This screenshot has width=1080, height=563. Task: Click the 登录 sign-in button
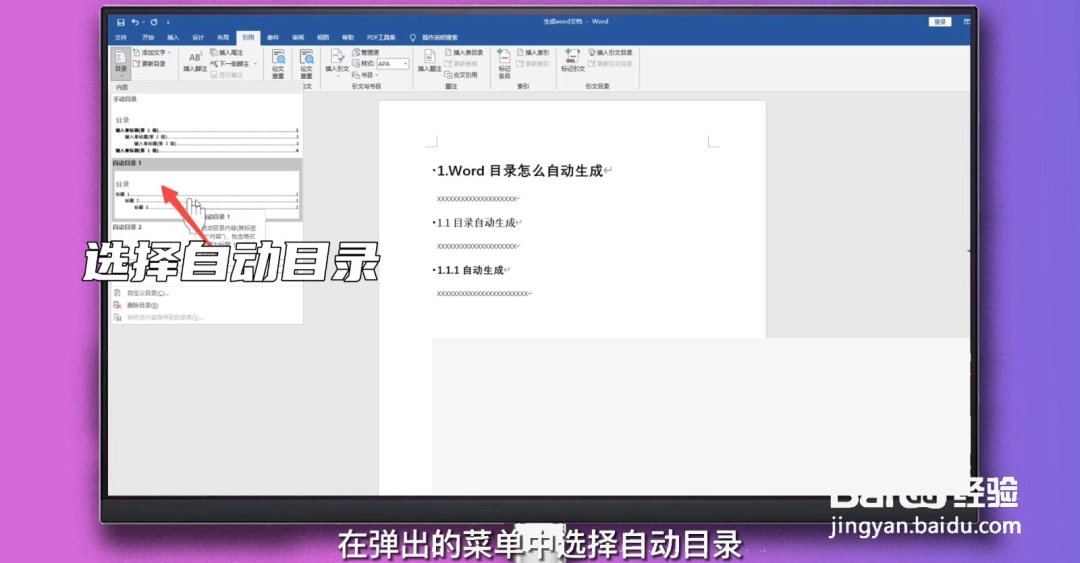tap(940, 22)
